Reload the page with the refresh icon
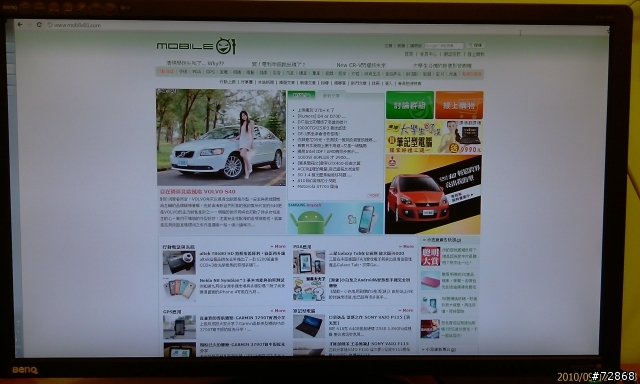This screenshot has width=640, height=384. coord(39,24)
